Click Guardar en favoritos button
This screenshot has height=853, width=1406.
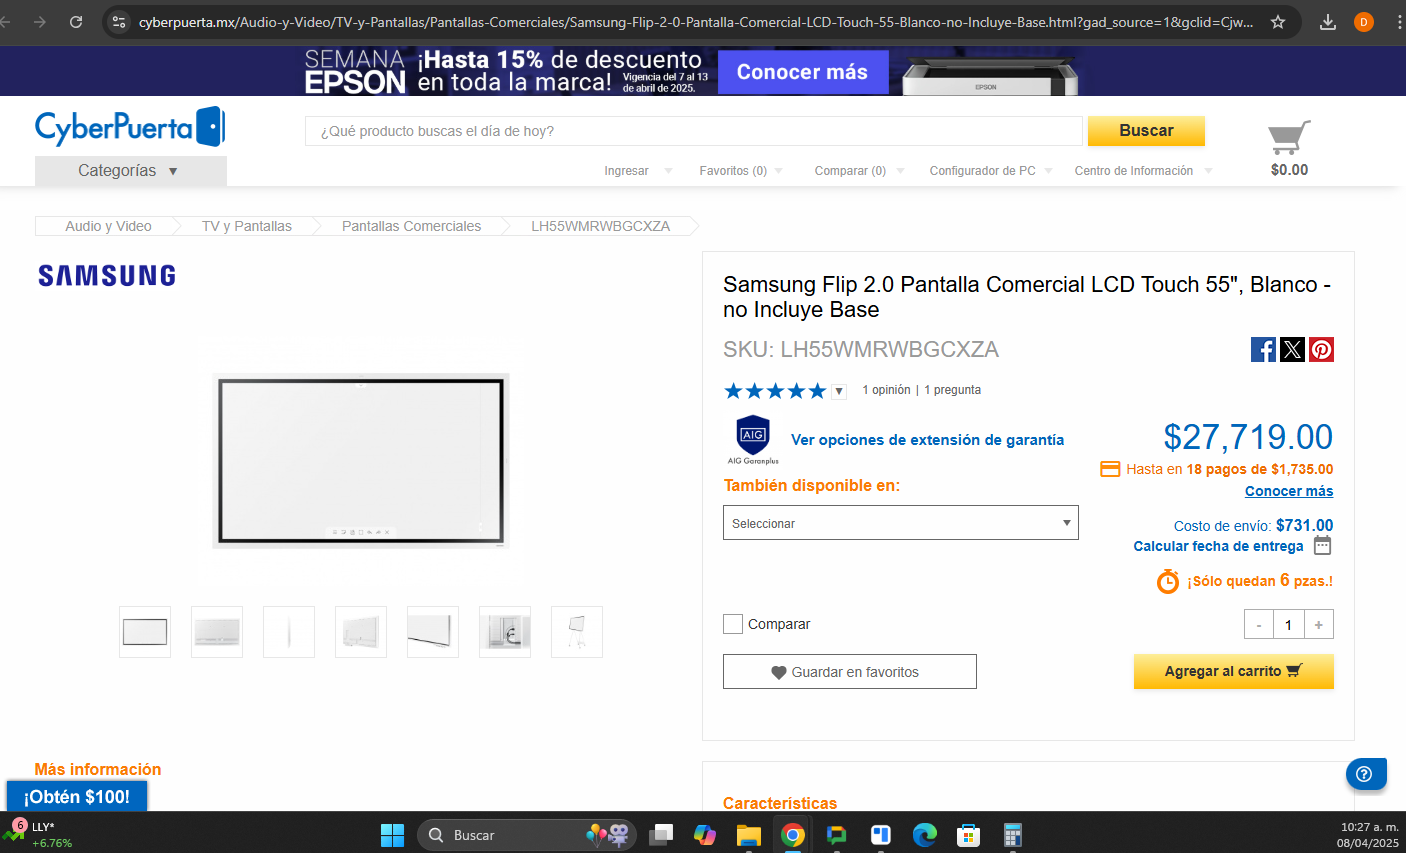pos(850,672)
